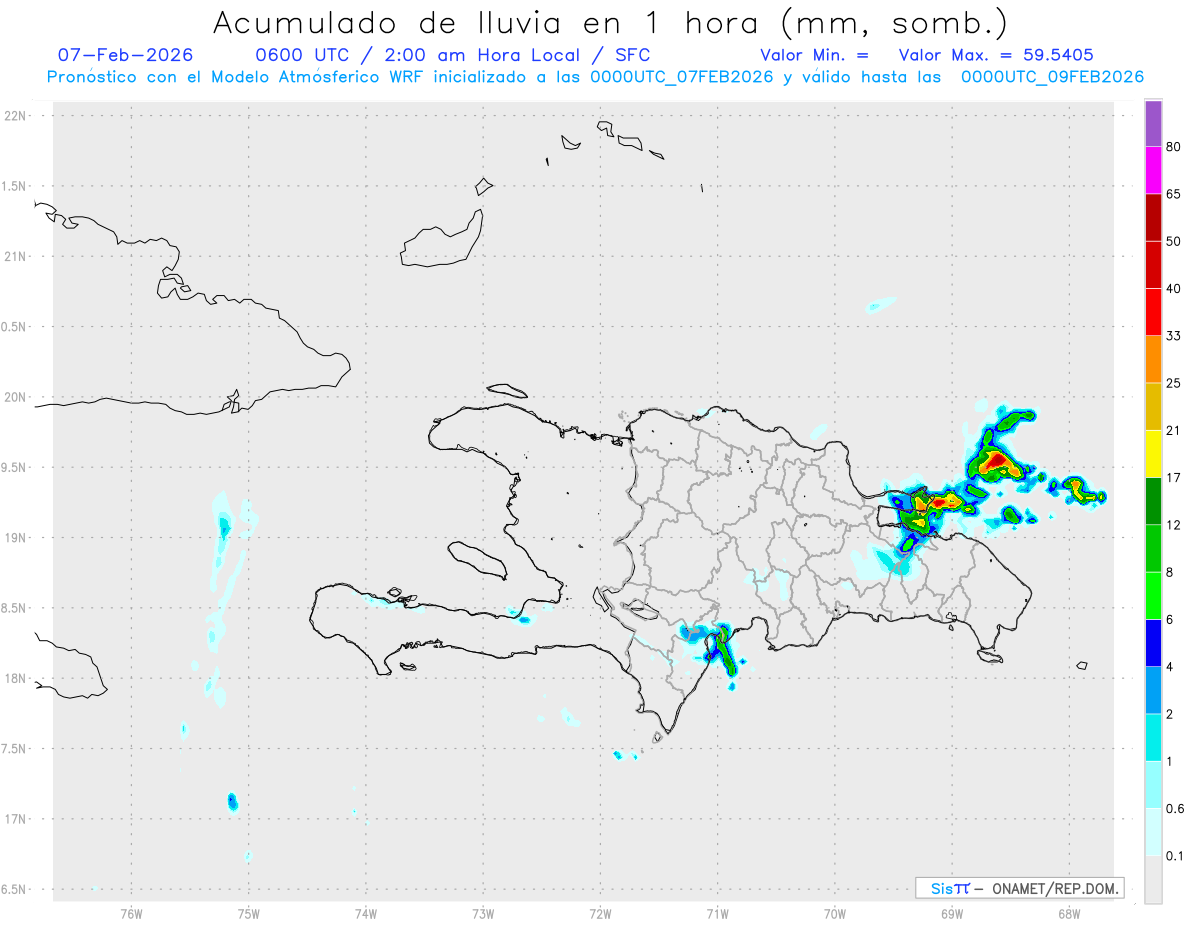
Task: Click the colorbar value label '33'
Action: [x=1174, y=336]
